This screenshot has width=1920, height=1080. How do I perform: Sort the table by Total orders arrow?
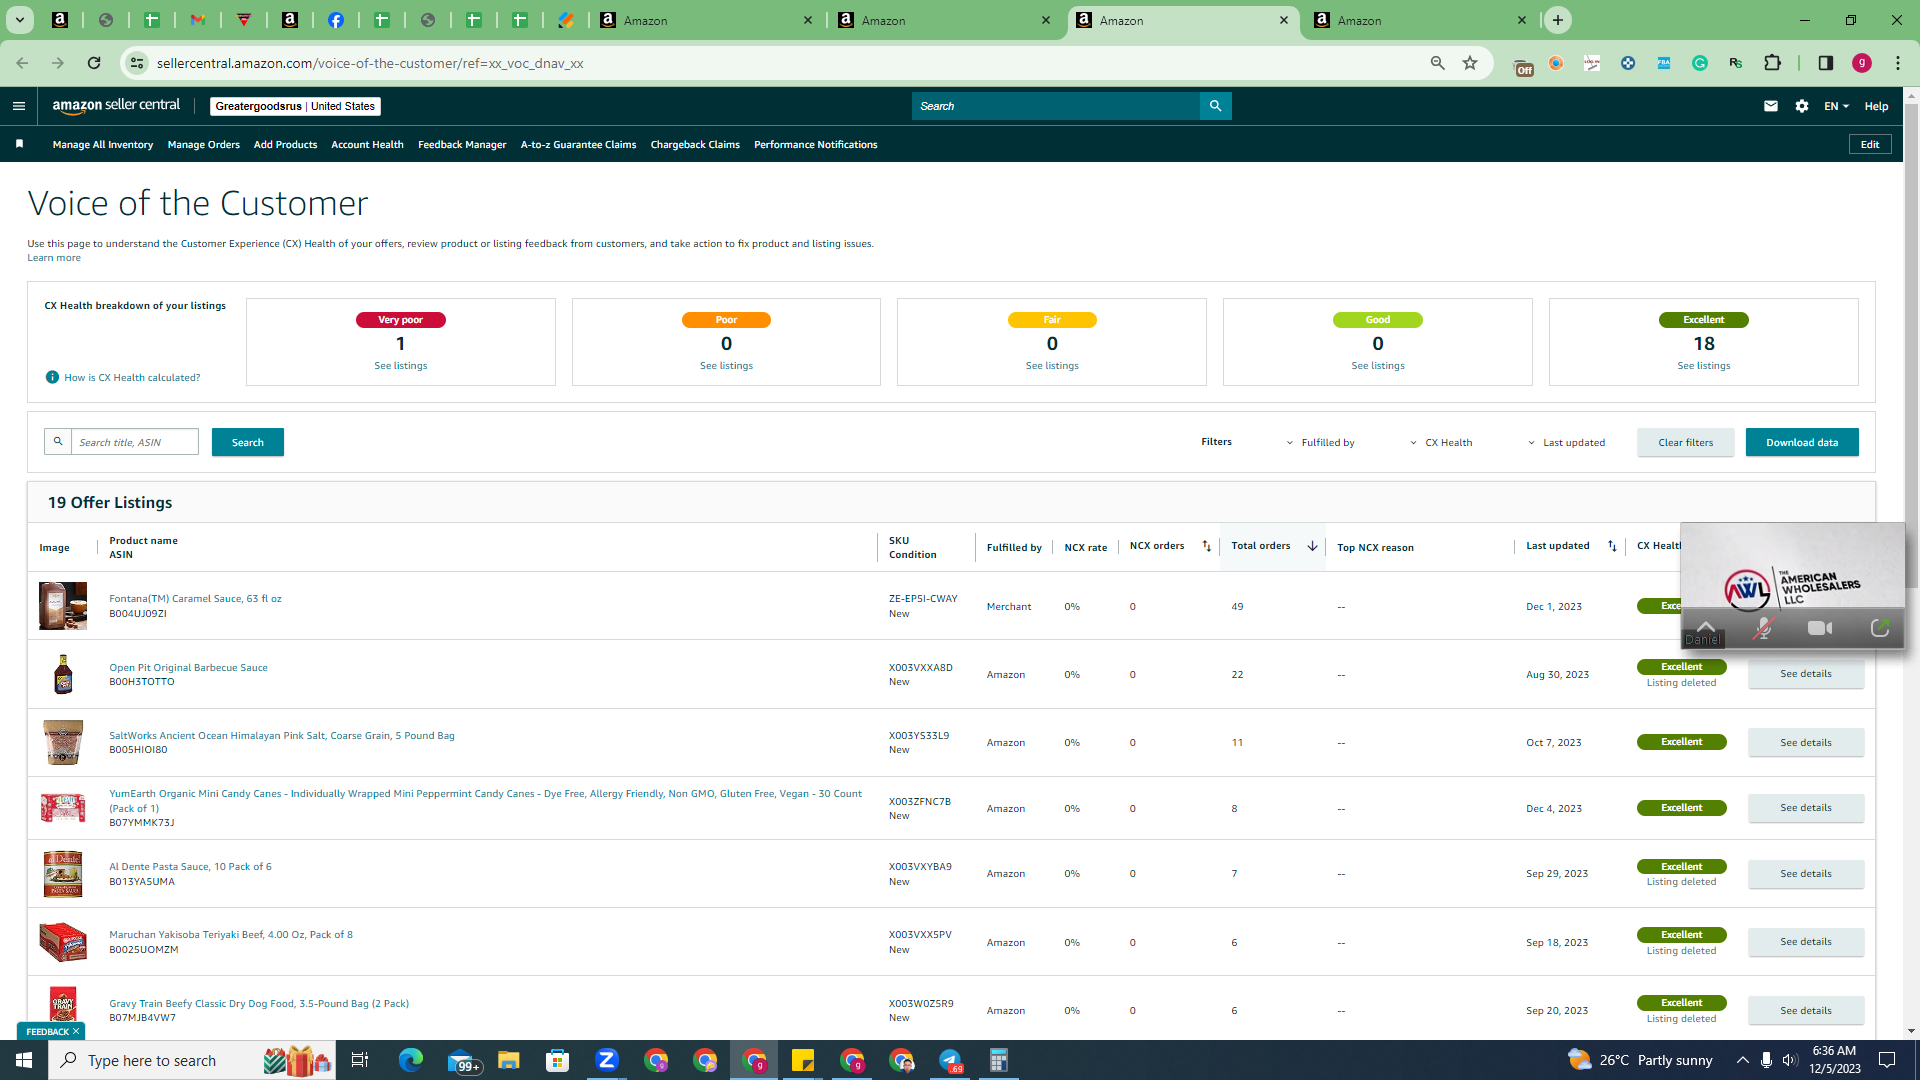pyautogui.click(x=1312, y=546)
